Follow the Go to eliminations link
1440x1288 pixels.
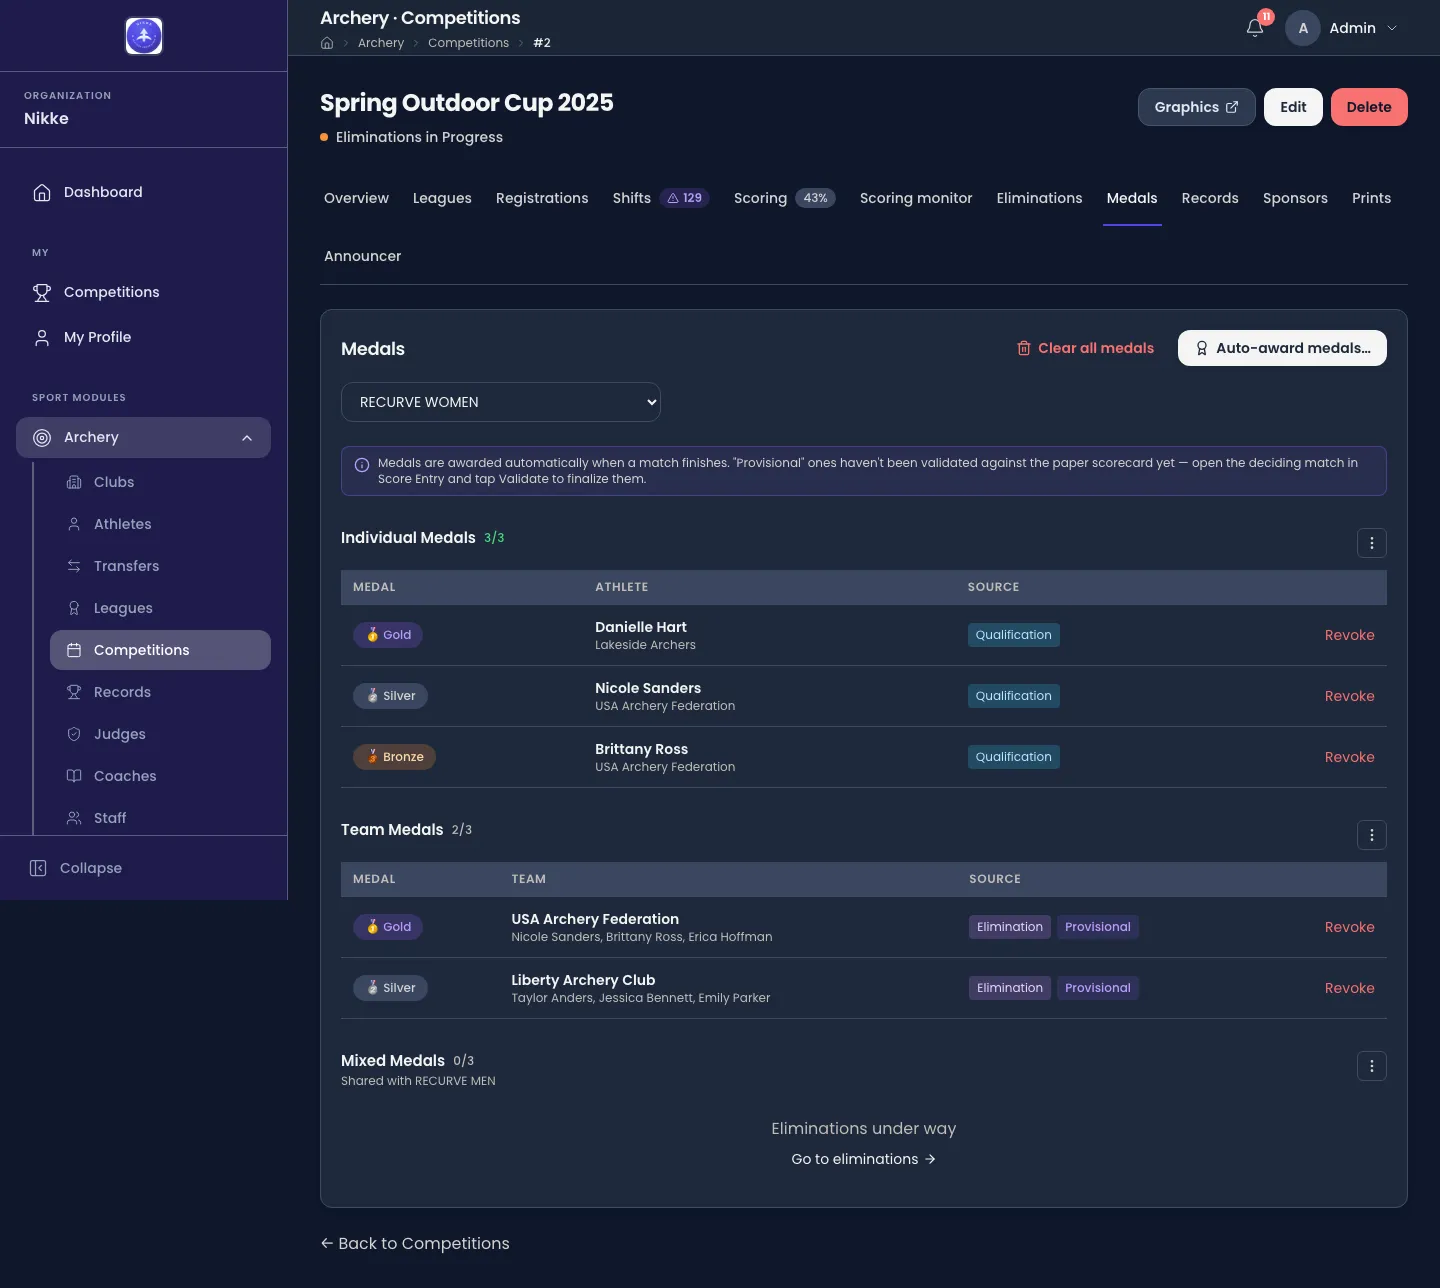pos(864,1159)
